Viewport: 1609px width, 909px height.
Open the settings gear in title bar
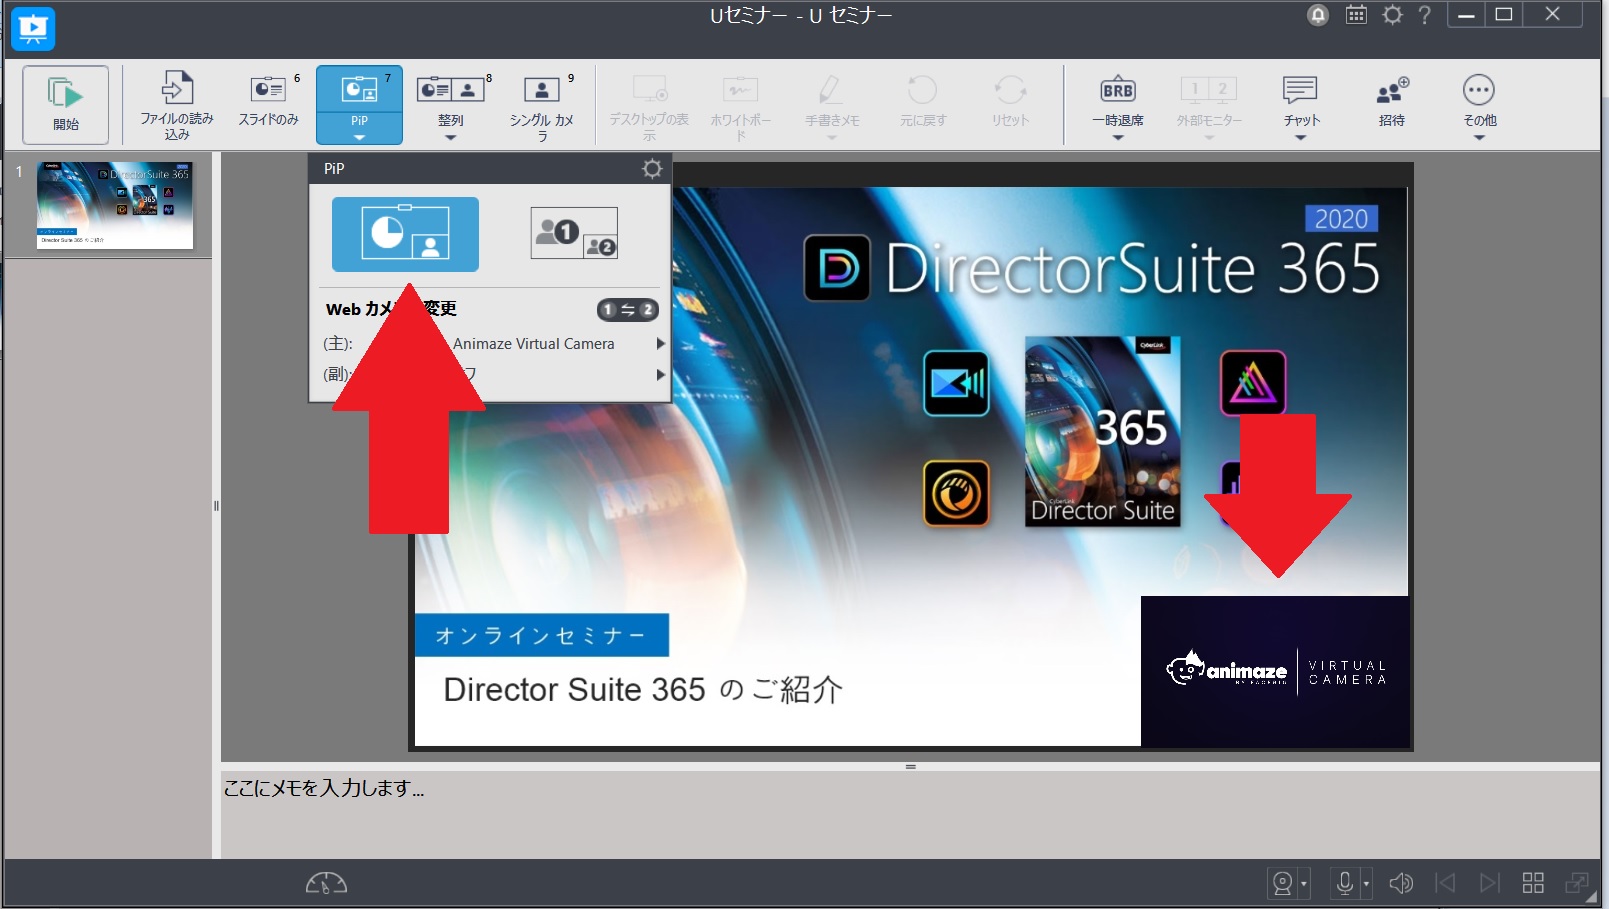point(1392,15)
